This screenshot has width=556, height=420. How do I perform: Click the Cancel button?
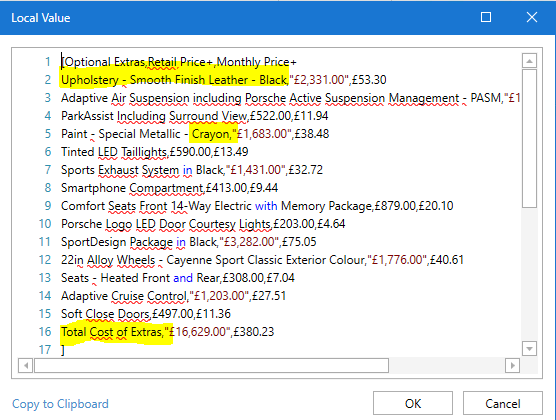click(x=503, y=403)
